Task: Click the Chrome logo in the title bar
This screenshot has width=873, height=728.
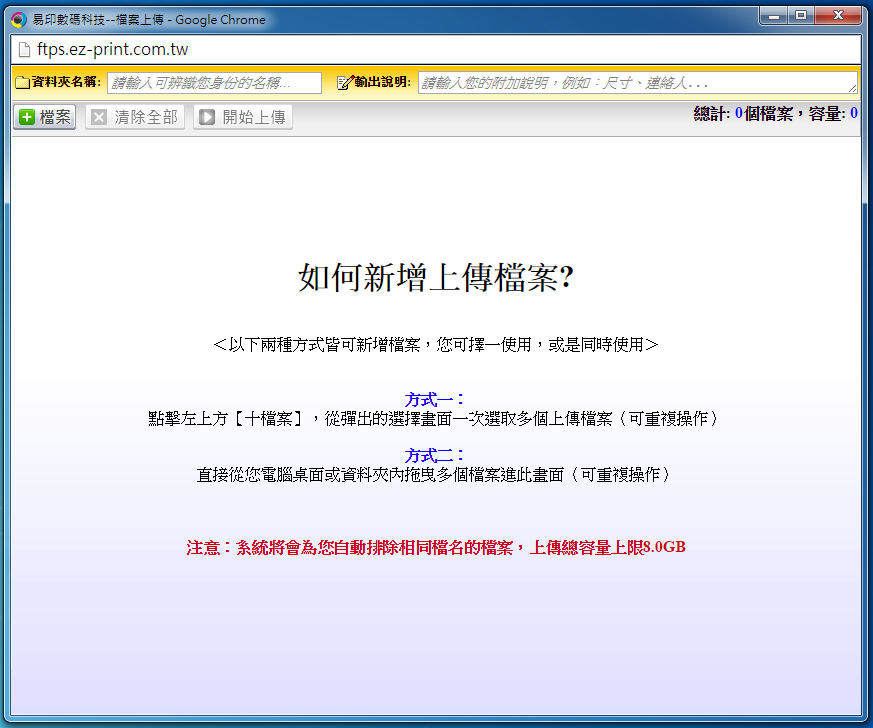Action: pyautogui.click(x=18, y=19)
